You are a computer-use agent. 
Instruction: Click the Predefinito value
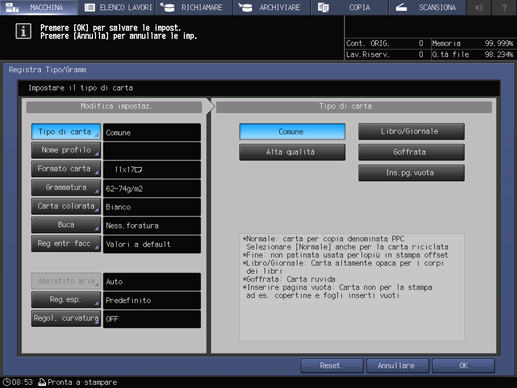(152, 300)
